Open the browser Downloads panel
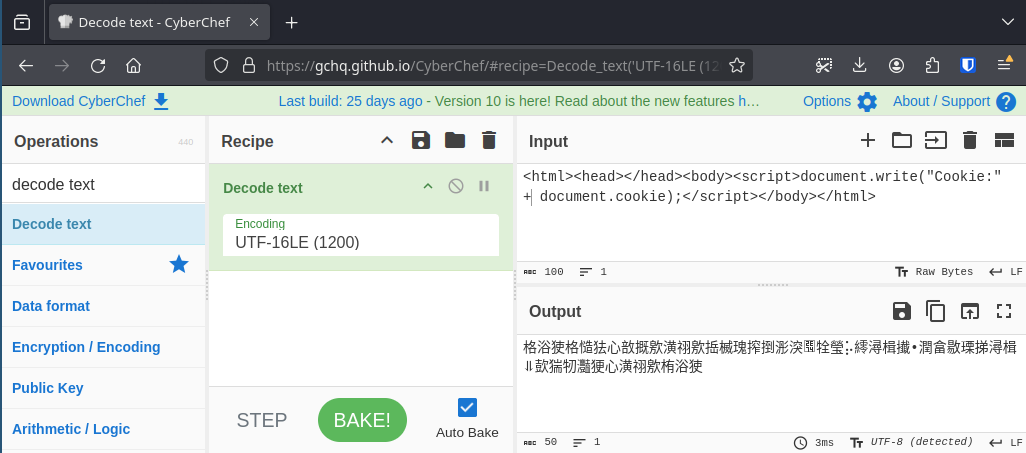 (x=860, y=65)
